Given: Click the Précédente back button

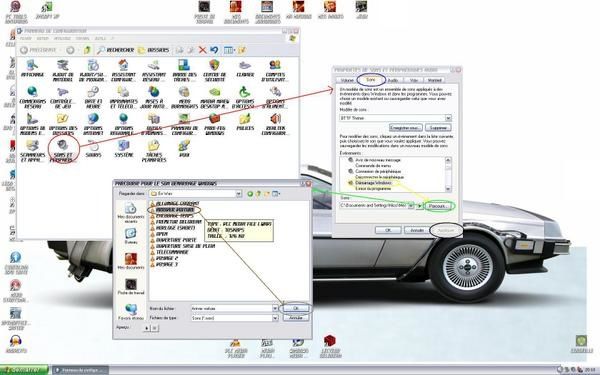Looking at the screenshot, I should coord(38,50).
